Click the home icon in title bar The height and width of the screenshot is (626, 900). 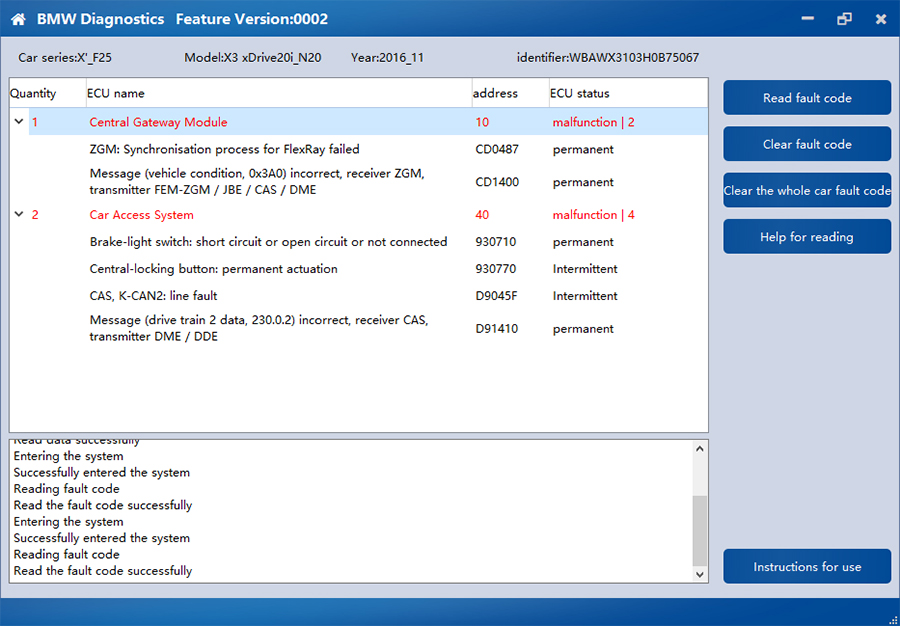pyautogui.click(x=18, y=19)
